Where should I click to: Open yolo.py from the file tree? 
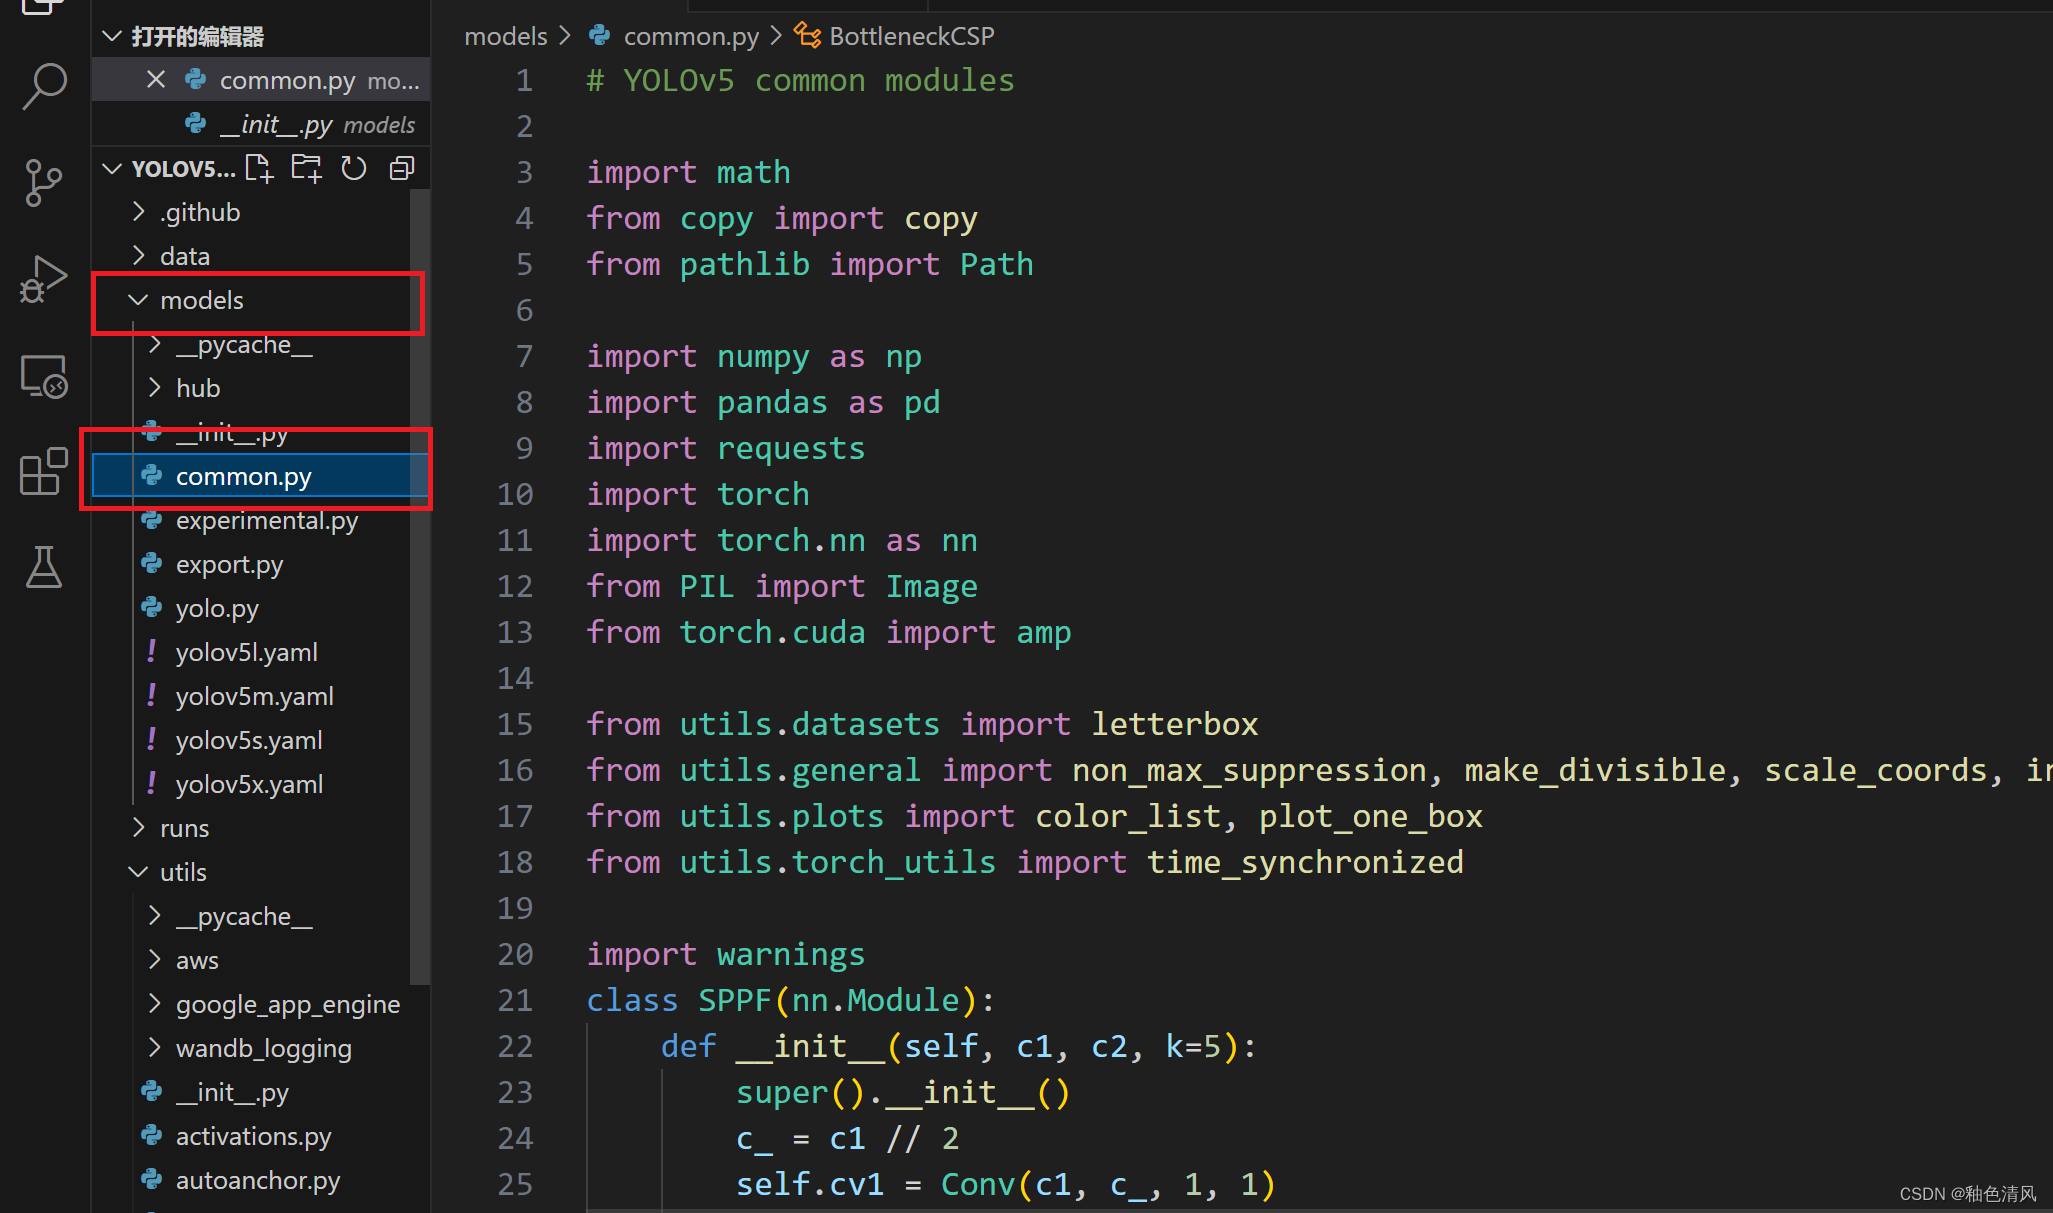(x=217, y=608)
